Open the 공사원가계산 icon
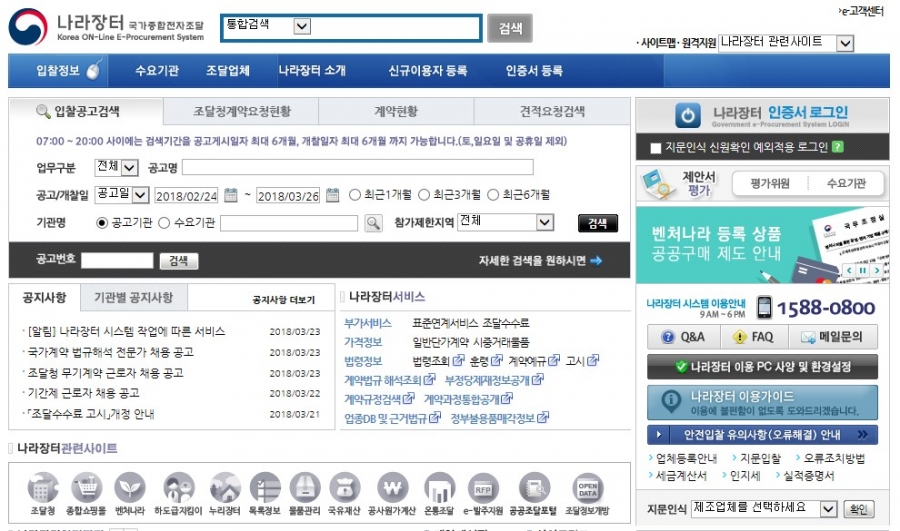The width and height of the screenshot is (900, 531). coord(392,488)
